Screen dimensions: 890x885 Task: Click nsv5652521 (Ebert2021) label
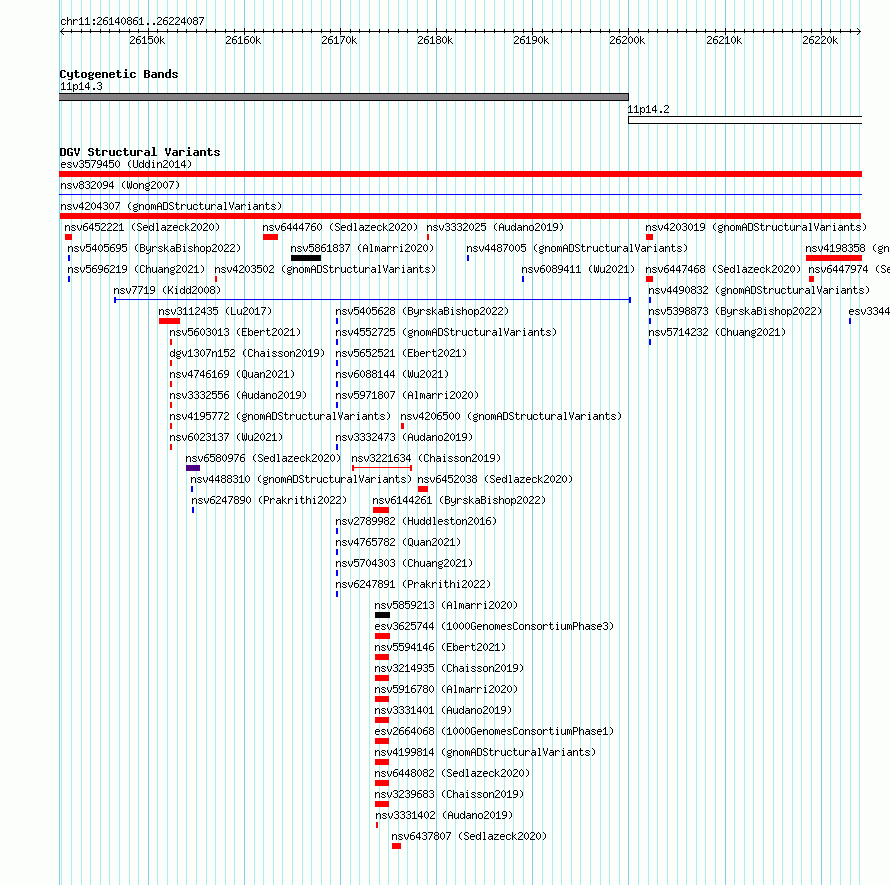[x=401, y=353]
